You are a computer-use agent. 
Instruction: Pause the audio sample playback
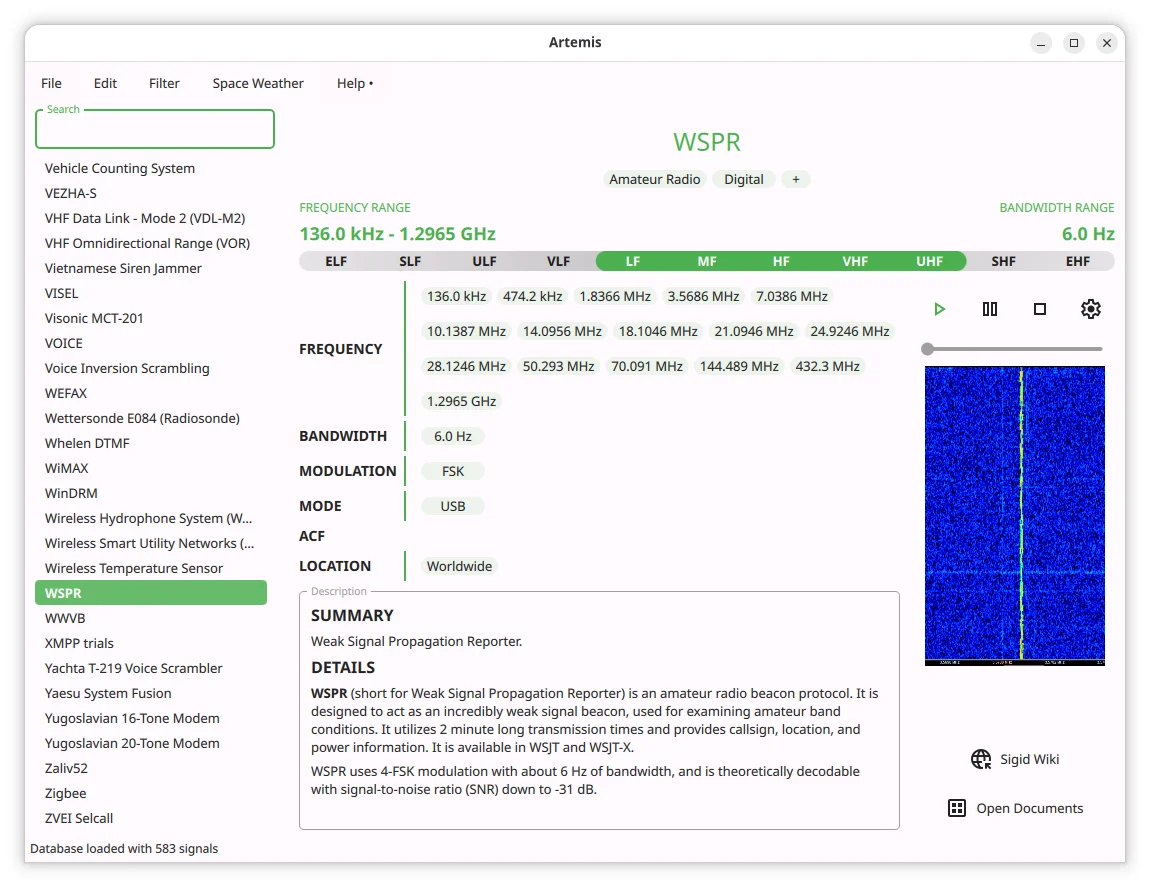989,309
